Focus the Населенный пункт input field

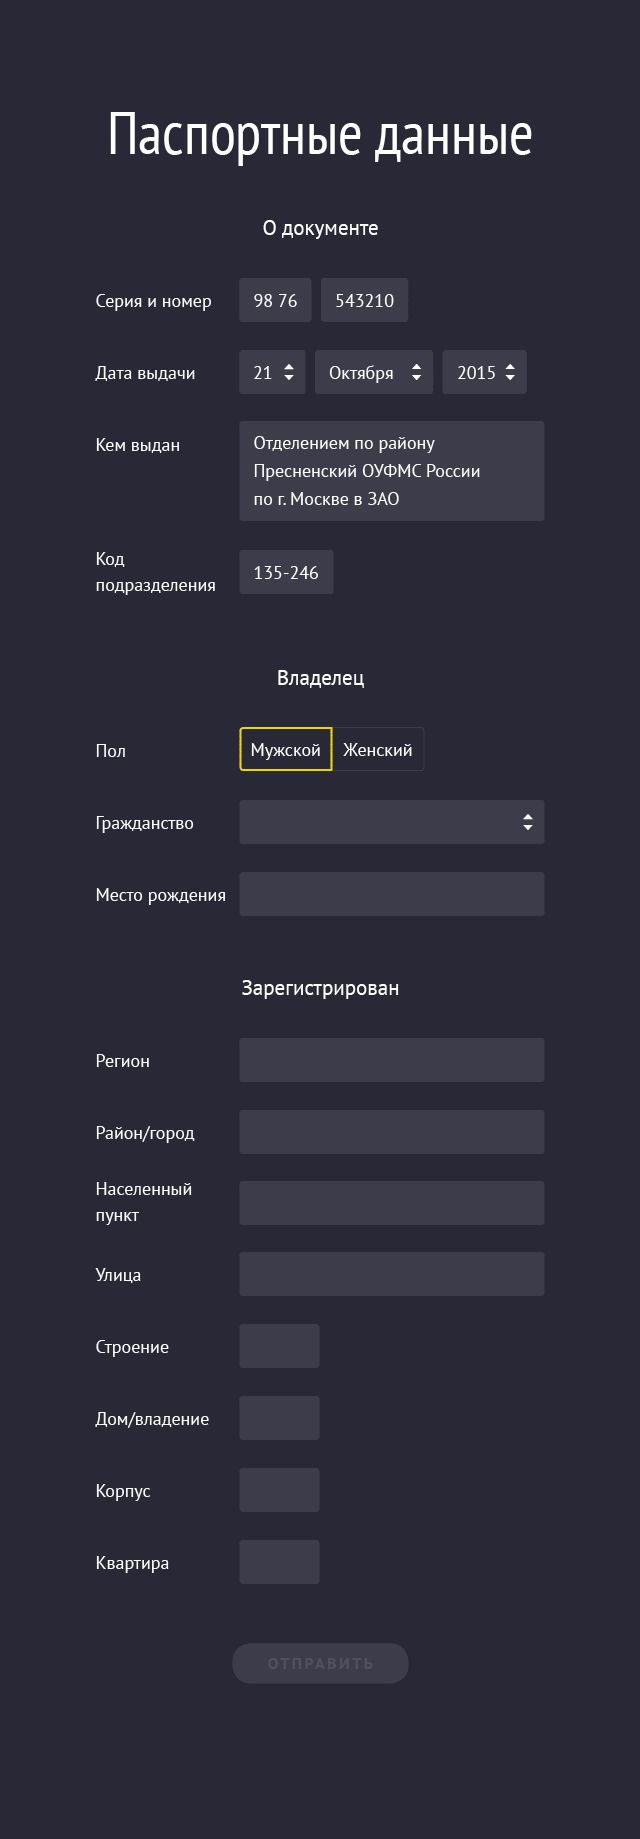(x=391, y=1203)
